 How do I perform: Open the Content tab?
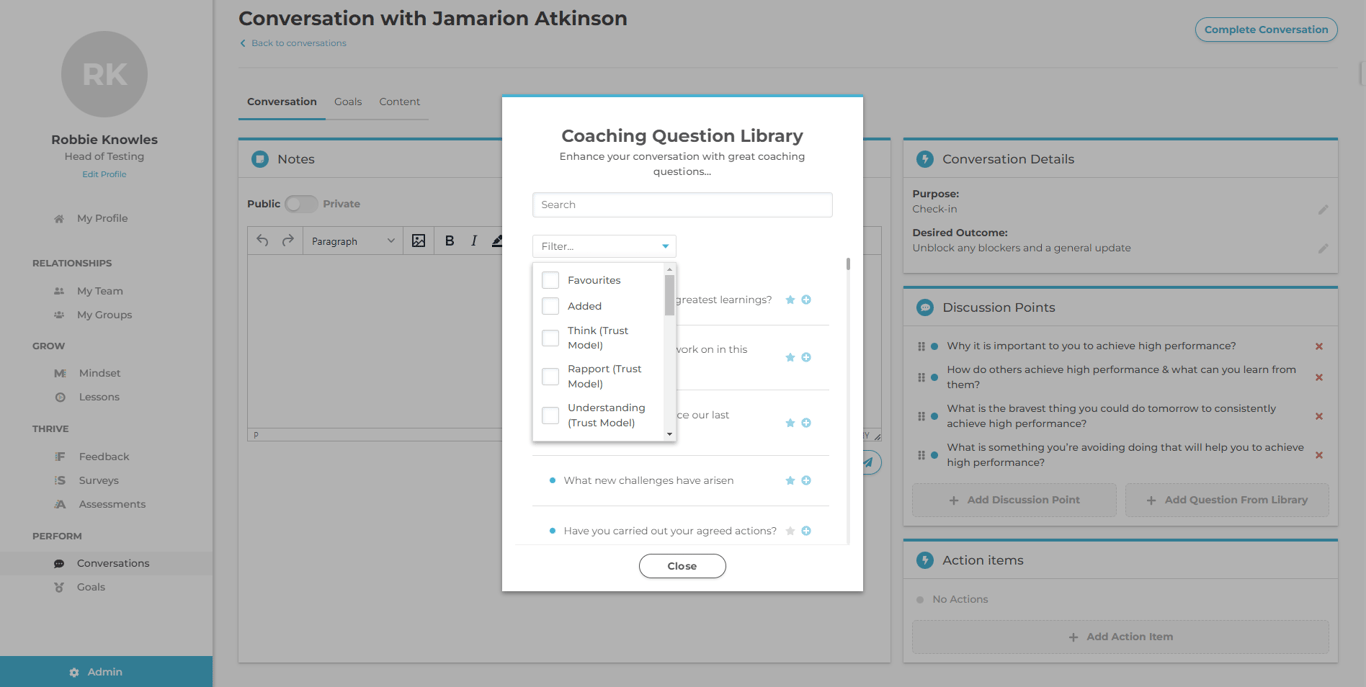(399, 102)
